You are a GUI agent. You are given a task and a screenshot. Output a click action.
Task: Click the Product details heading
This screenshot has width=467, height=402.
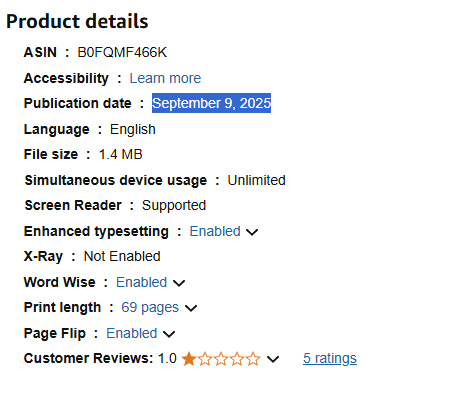pyautogui.click(x=77, y=21)
